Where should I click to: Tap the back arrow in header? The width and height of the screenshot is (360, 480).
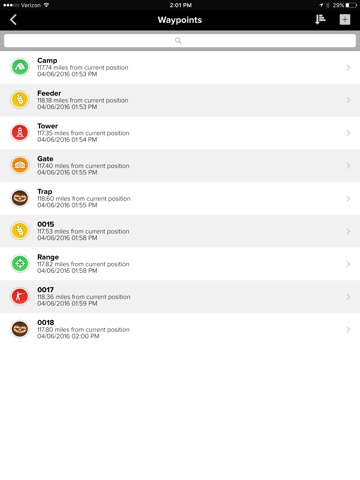click(x=13, y=20)
